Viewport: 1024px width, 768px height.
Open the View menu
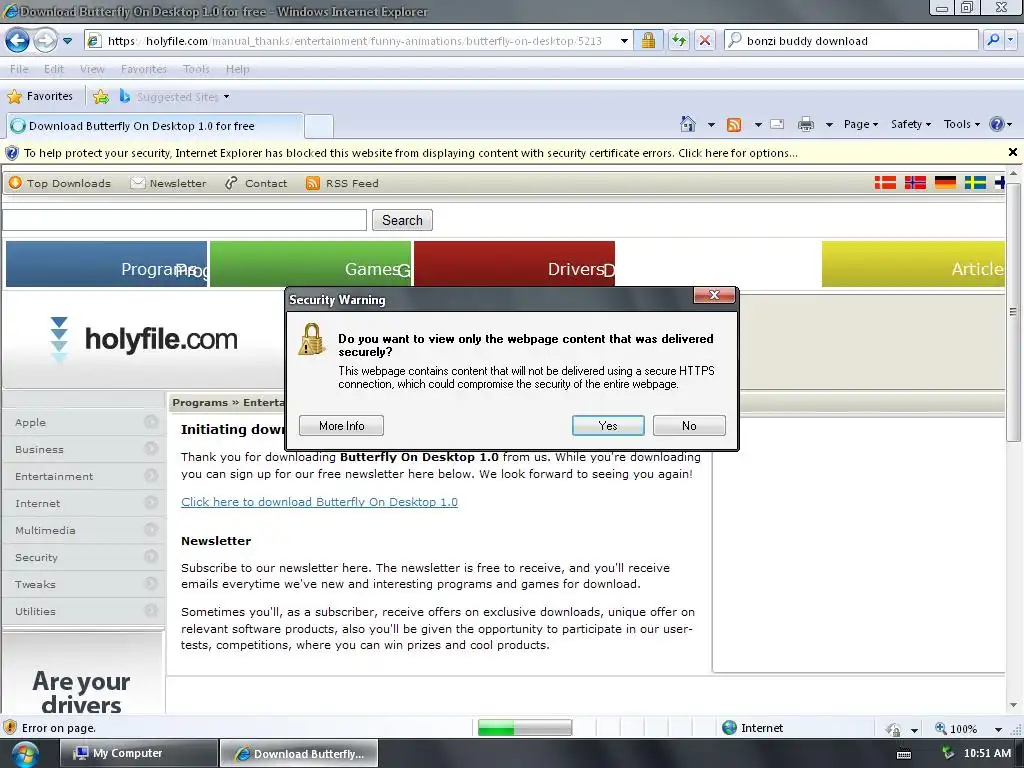coord(92,69)
